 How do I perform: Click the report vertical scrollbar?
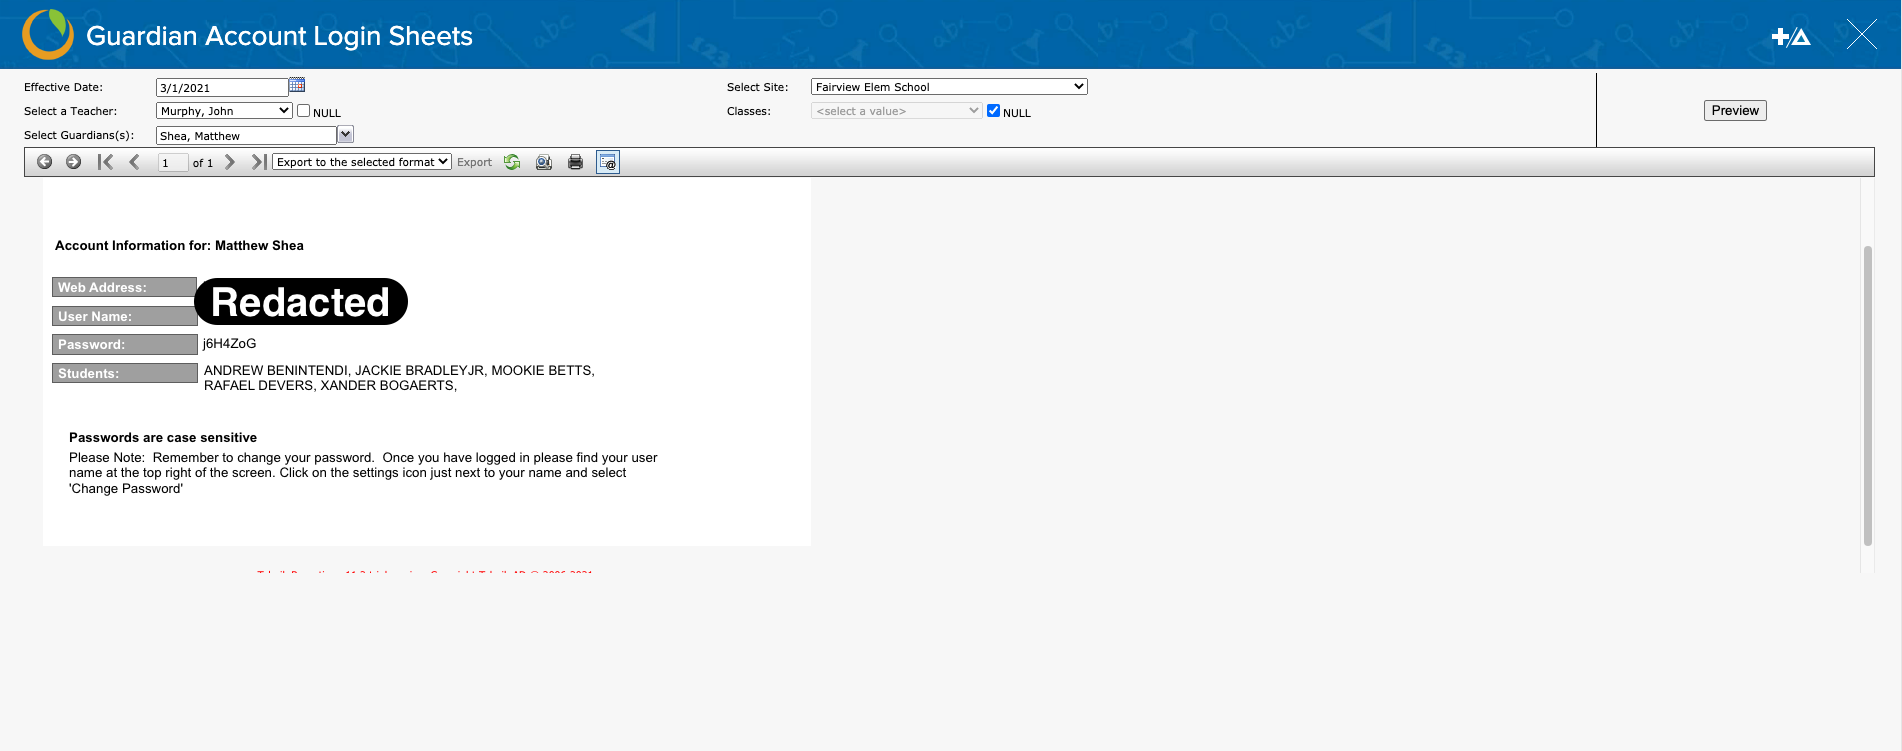(1867, 396)
